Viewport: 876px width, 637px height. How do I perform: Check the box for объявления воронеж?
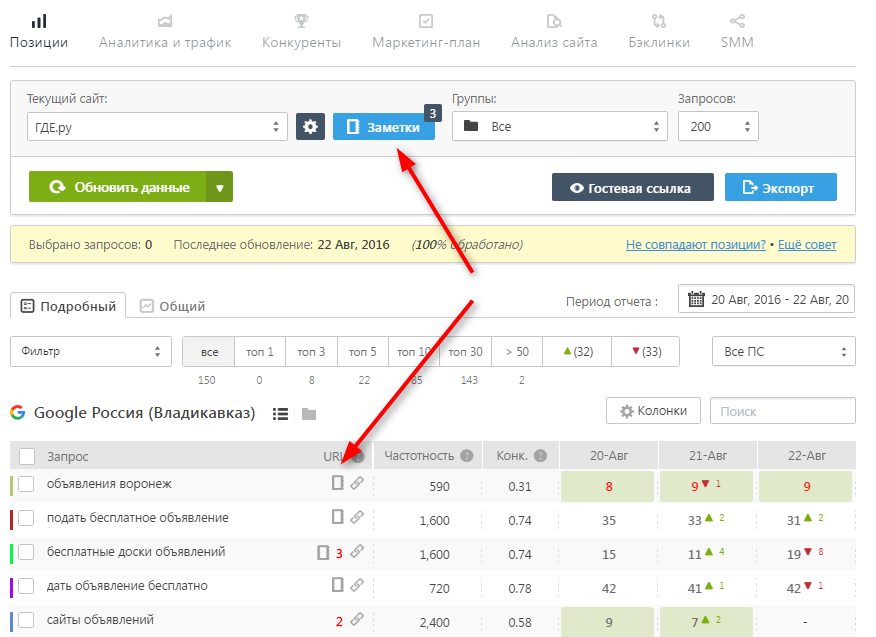click(26, 484)
